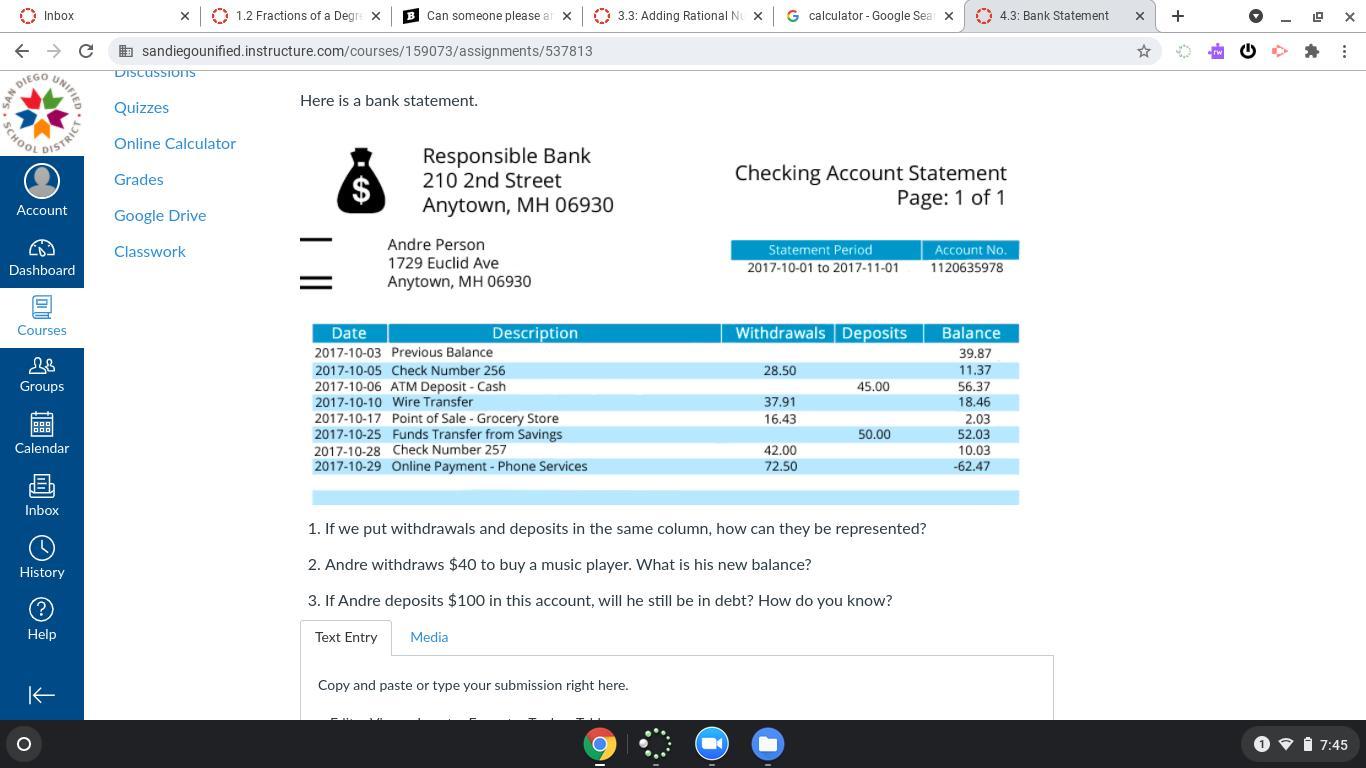Go back to the previous page
The height and width of the screenshot is (768, 1366).
coord(22,51)
